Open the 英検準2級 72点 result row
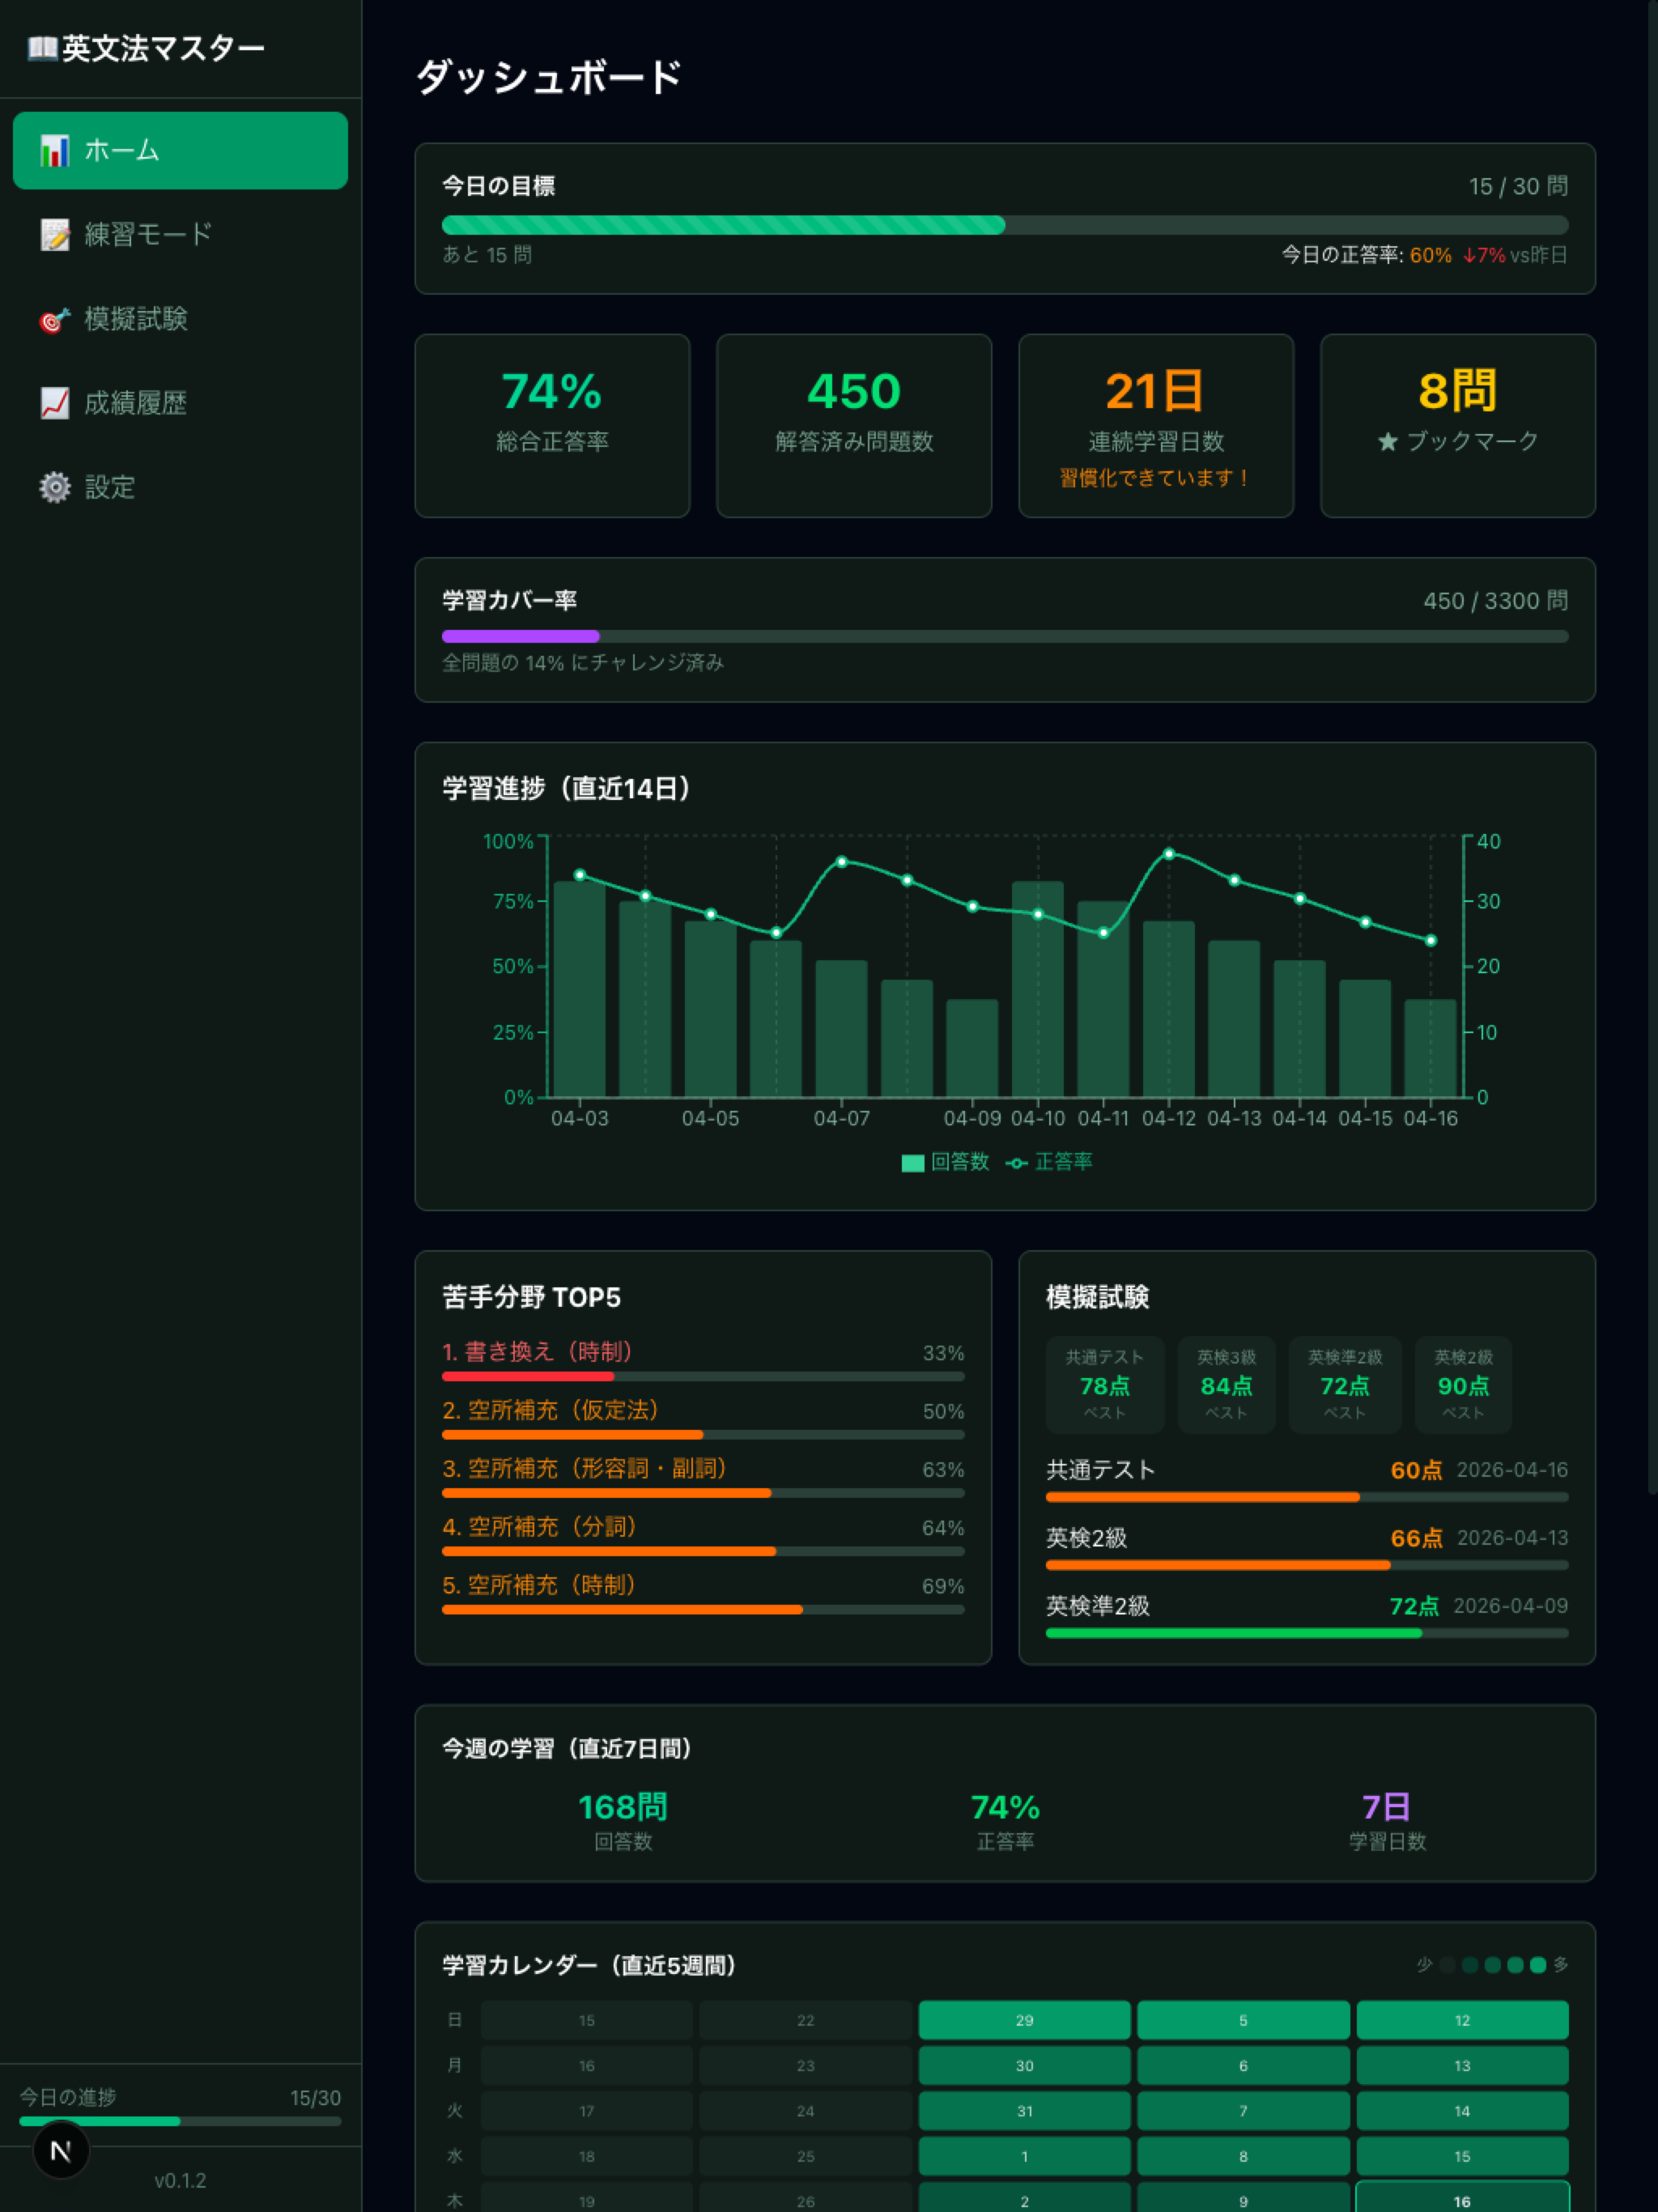Image resolution: width=1658 pixels, height=2212 pixels. click(x=1306, y=1613)
